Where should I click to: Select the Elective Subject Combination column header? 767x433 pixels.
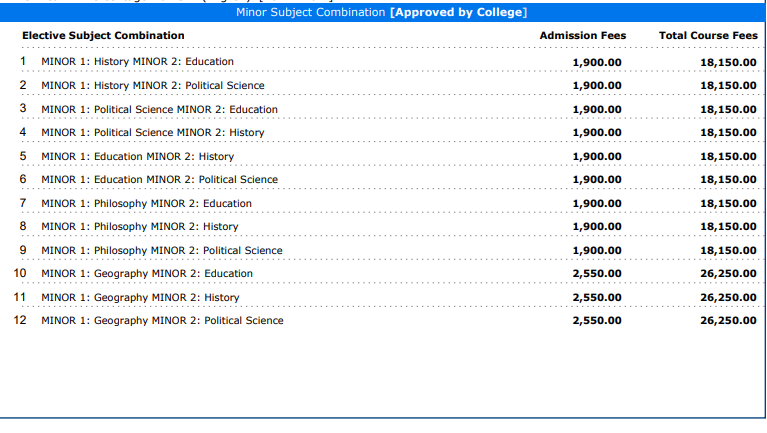[x=103, y=36]
